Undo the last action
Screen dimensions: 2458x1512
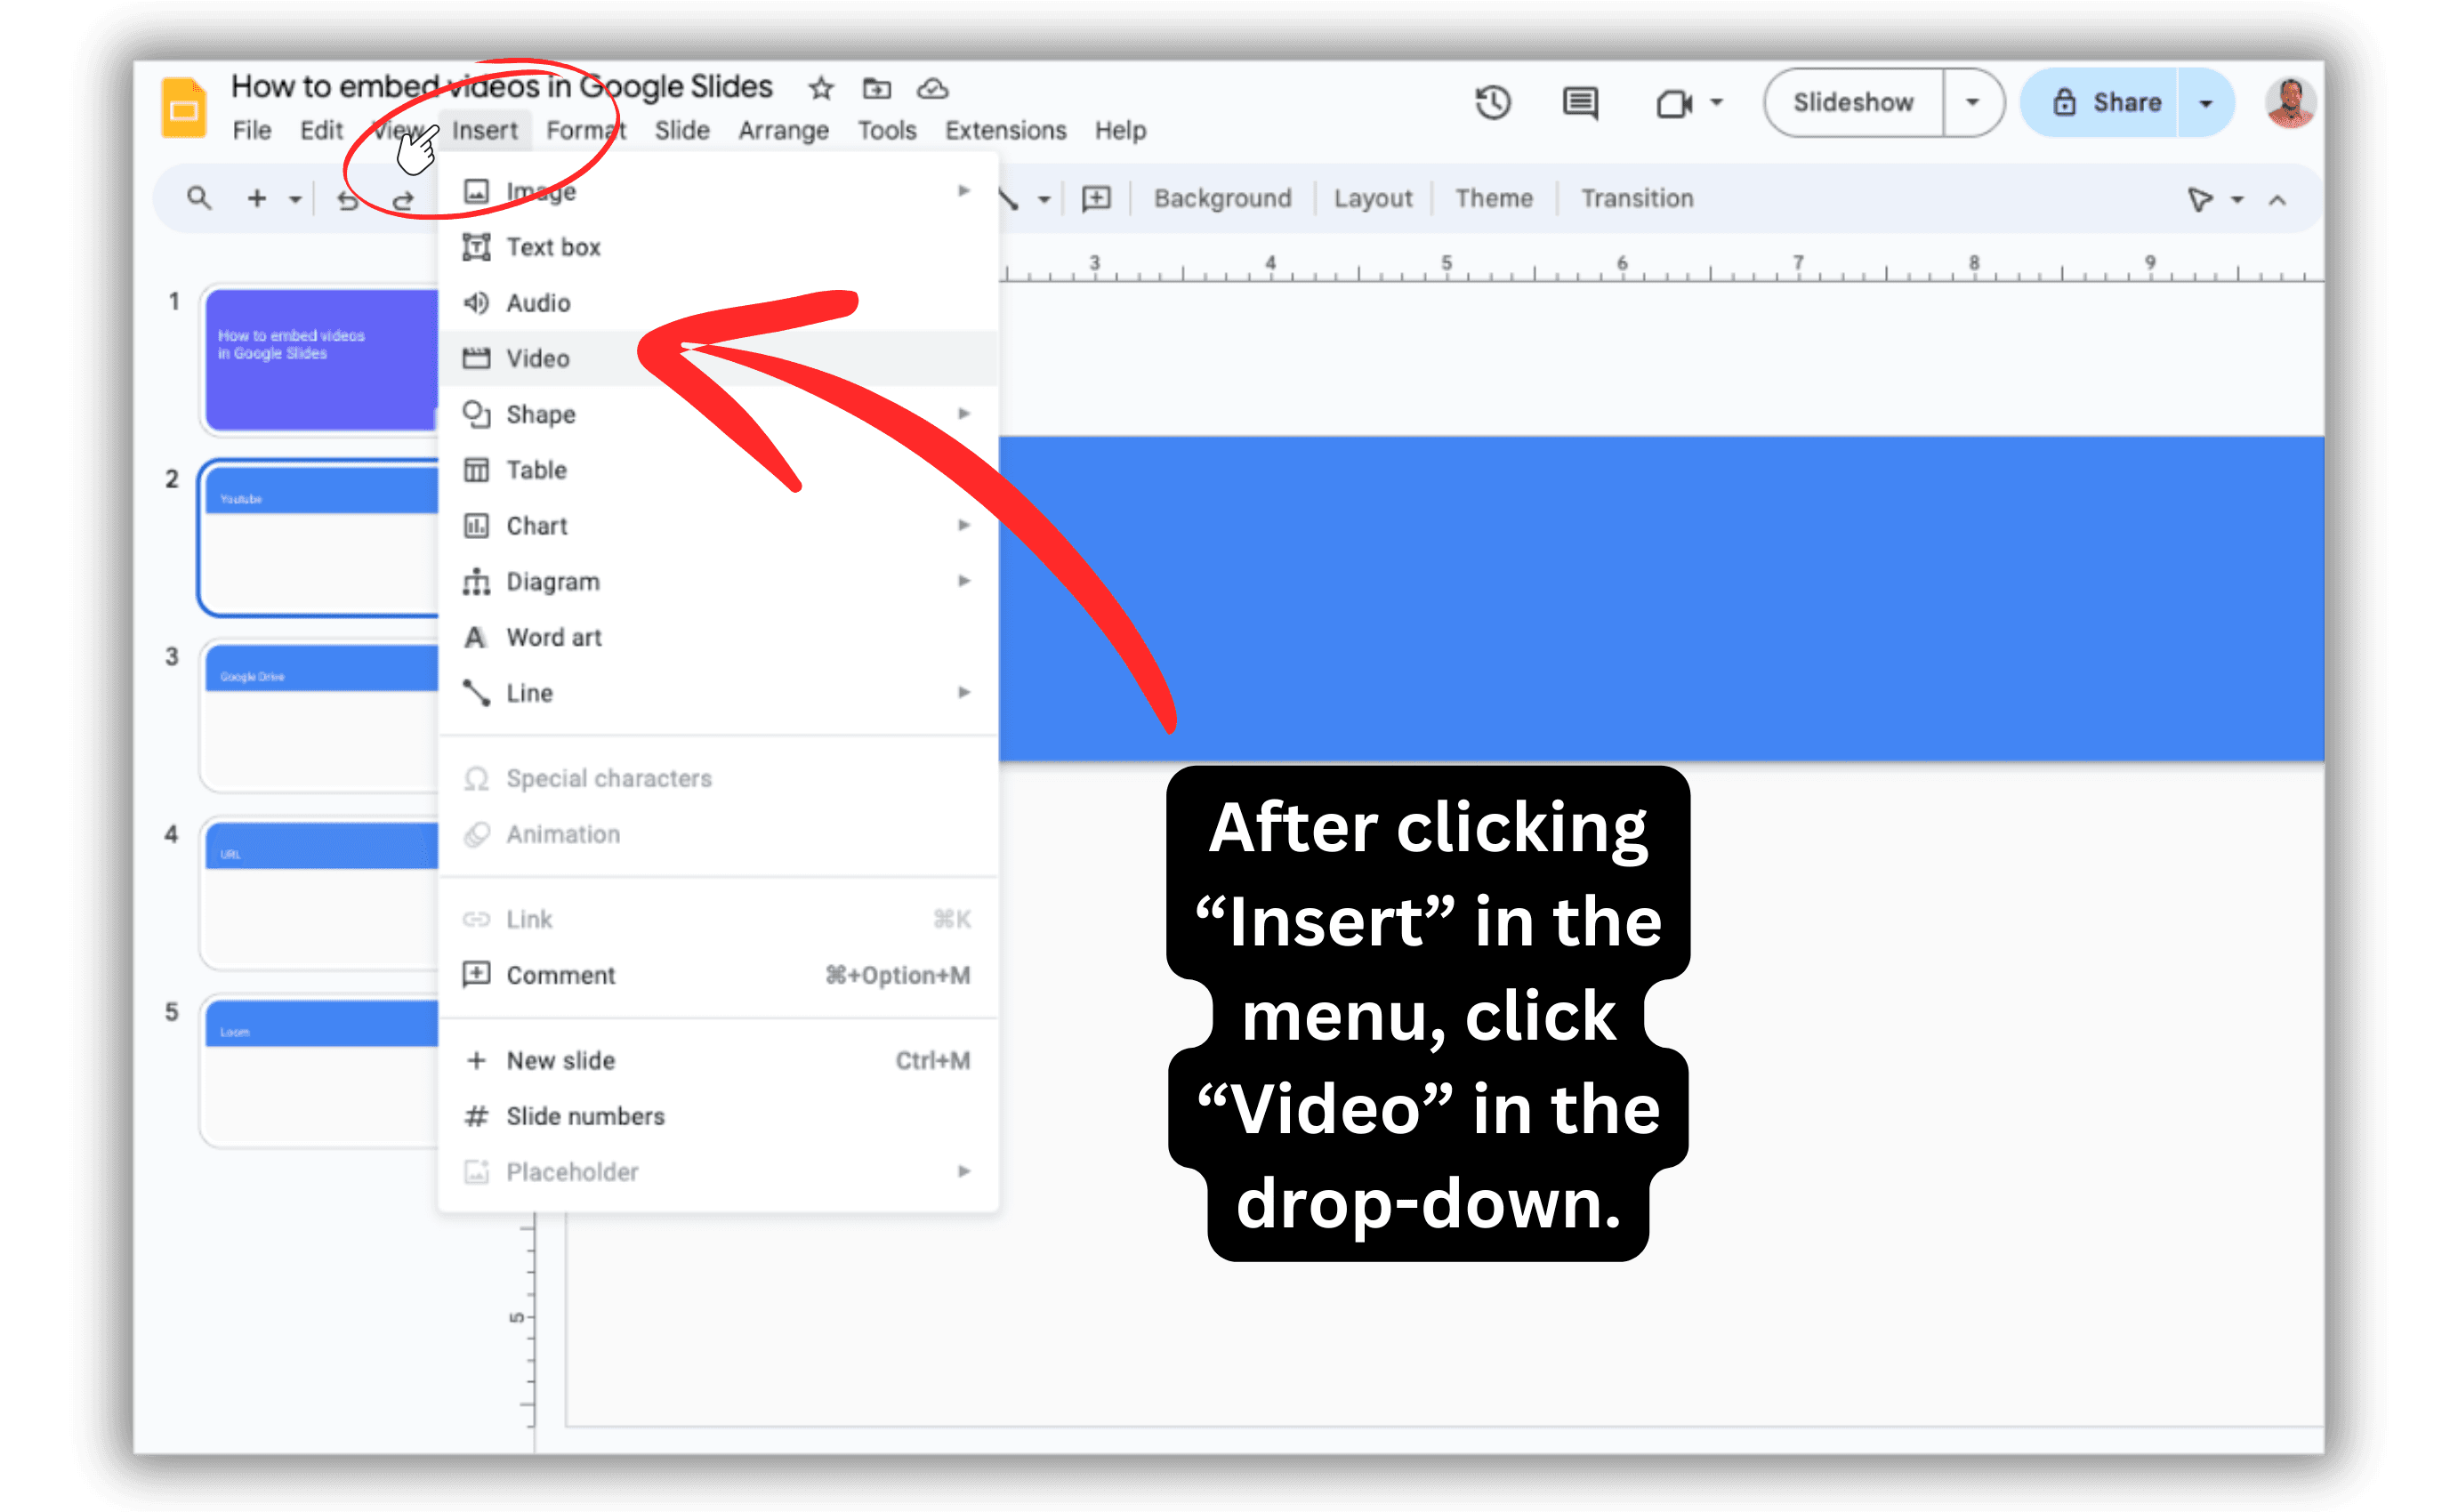click(347, 198)
